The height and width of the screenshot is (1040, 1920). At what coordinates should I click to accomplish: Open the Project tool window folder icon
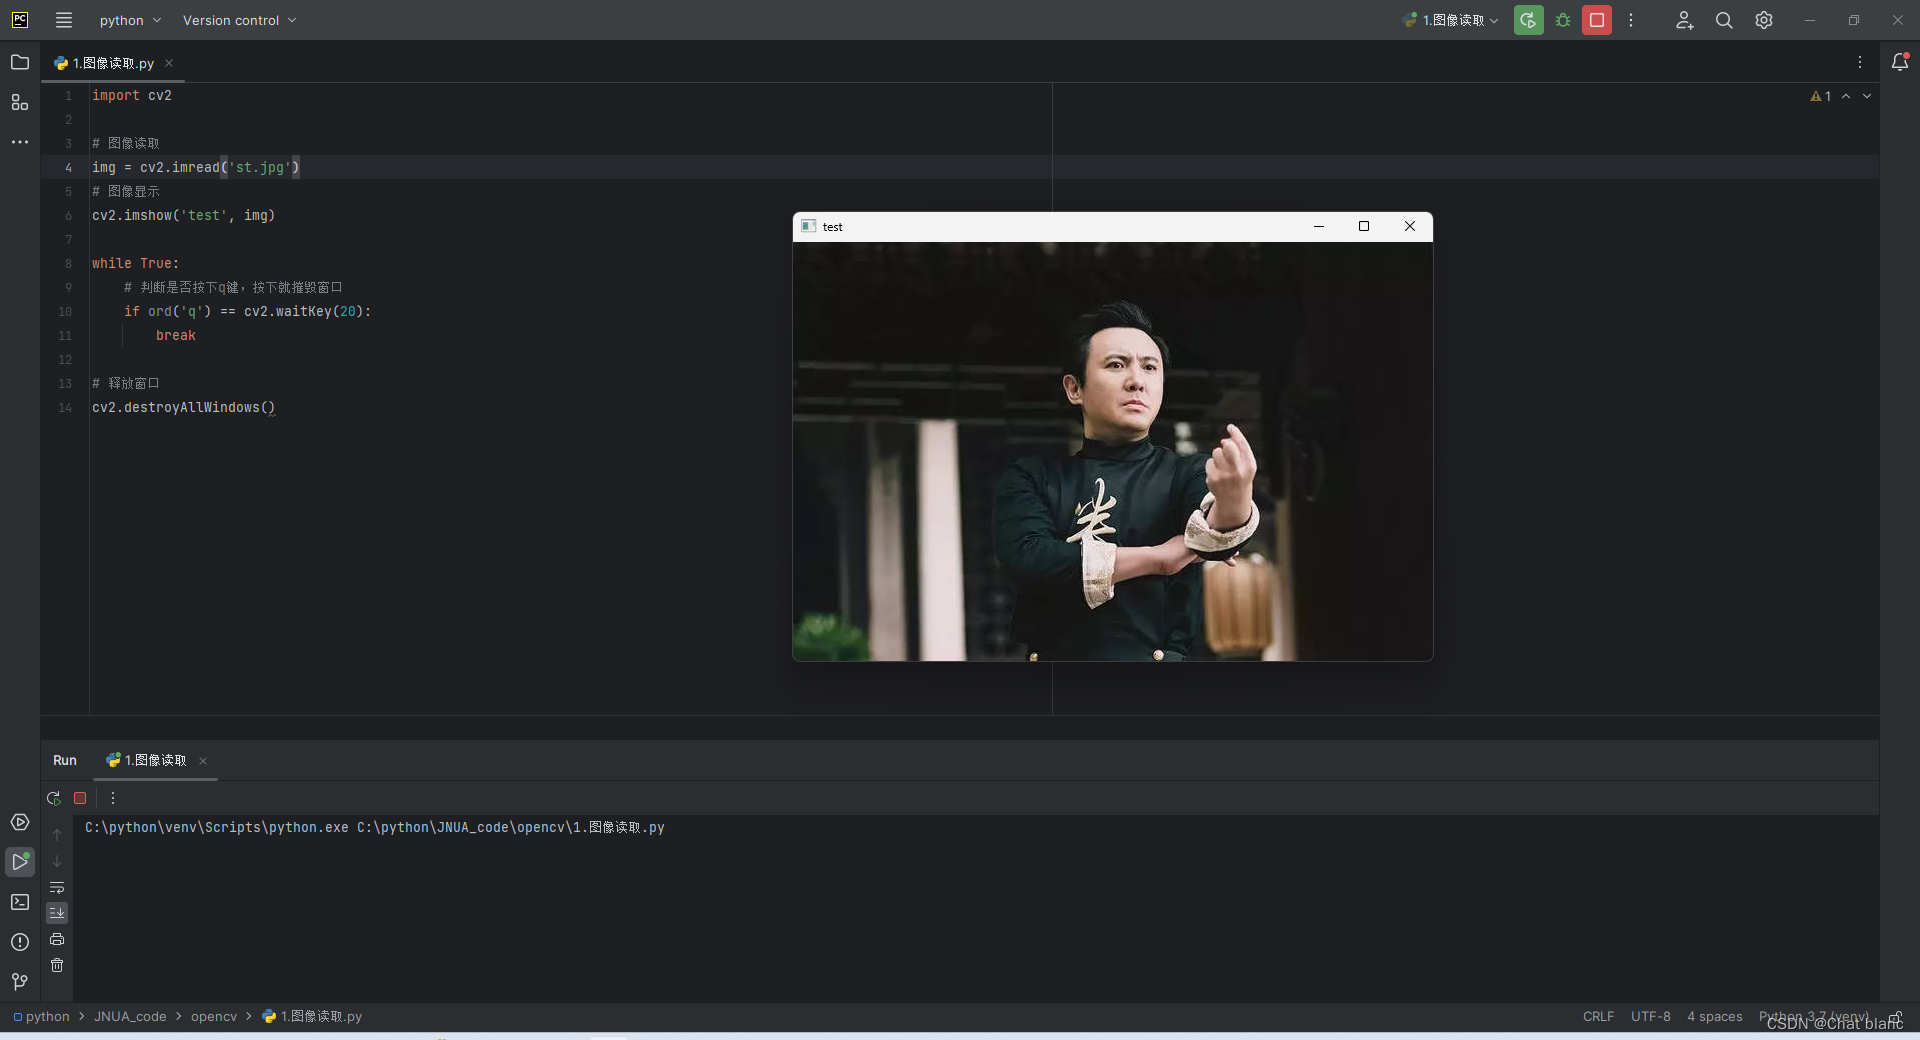[x=20, y=62]
